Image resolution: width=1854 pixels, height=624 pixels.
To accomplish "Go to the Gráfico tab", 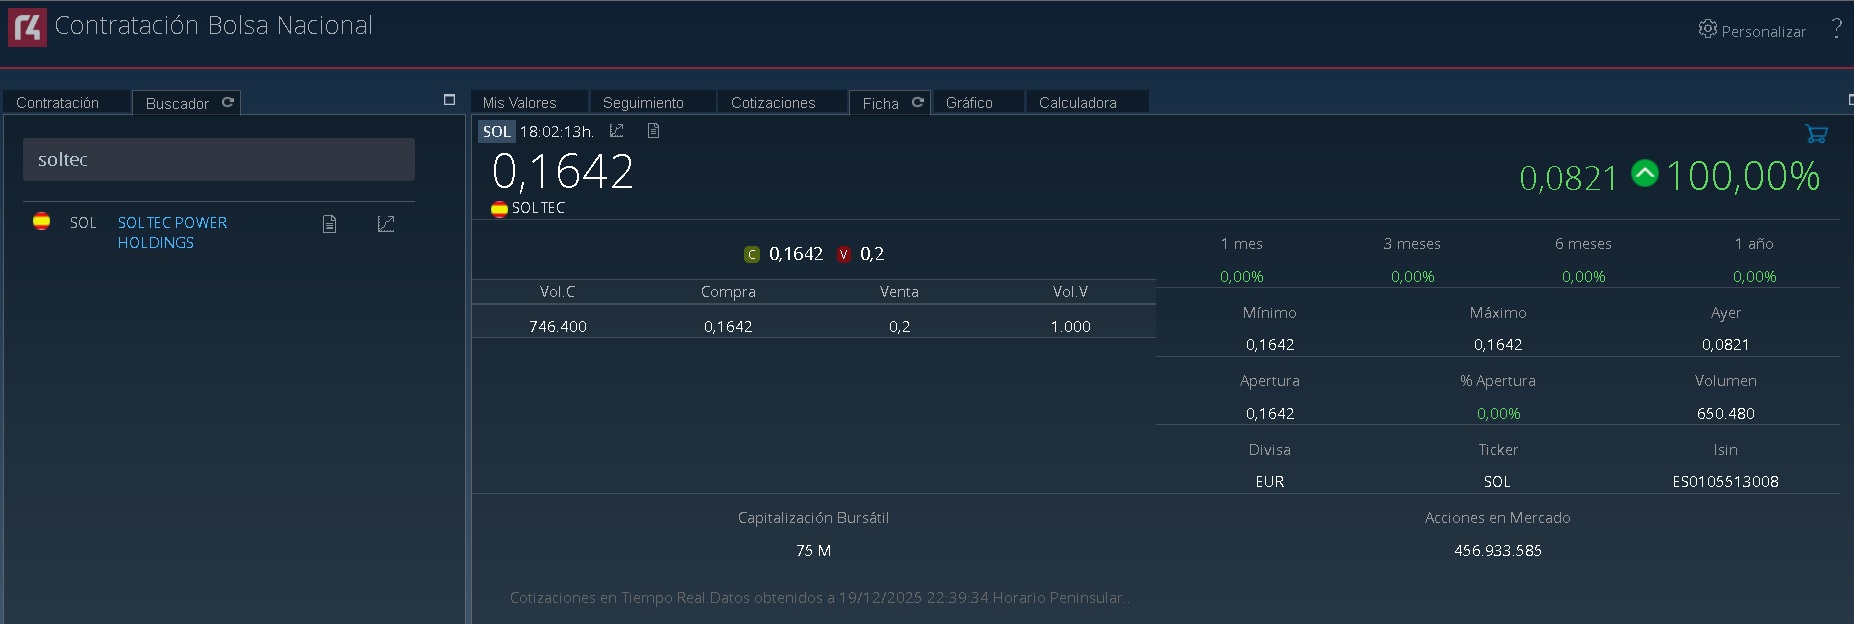I will pyautogui.click(x=969, y=103).
